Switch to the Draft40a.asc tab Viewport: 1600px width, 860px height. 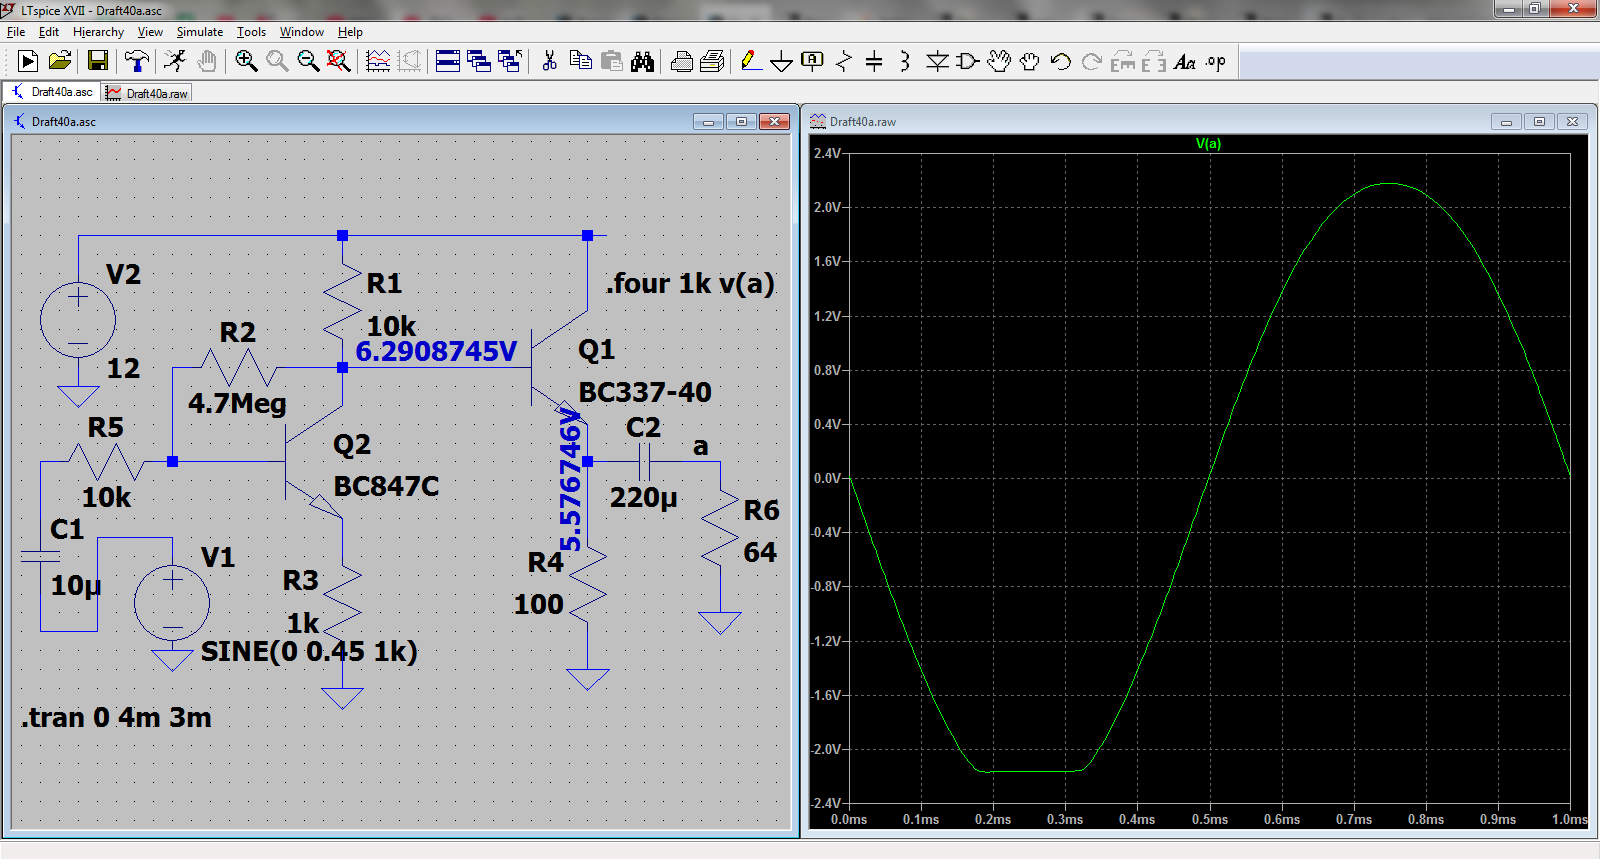coord(52,92)
